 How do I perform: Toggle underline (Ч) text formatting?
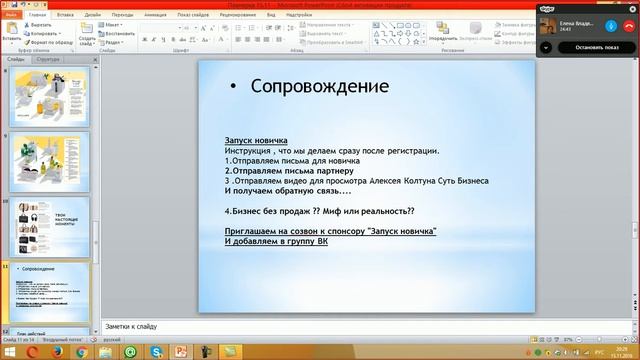[x=164, y=39]
